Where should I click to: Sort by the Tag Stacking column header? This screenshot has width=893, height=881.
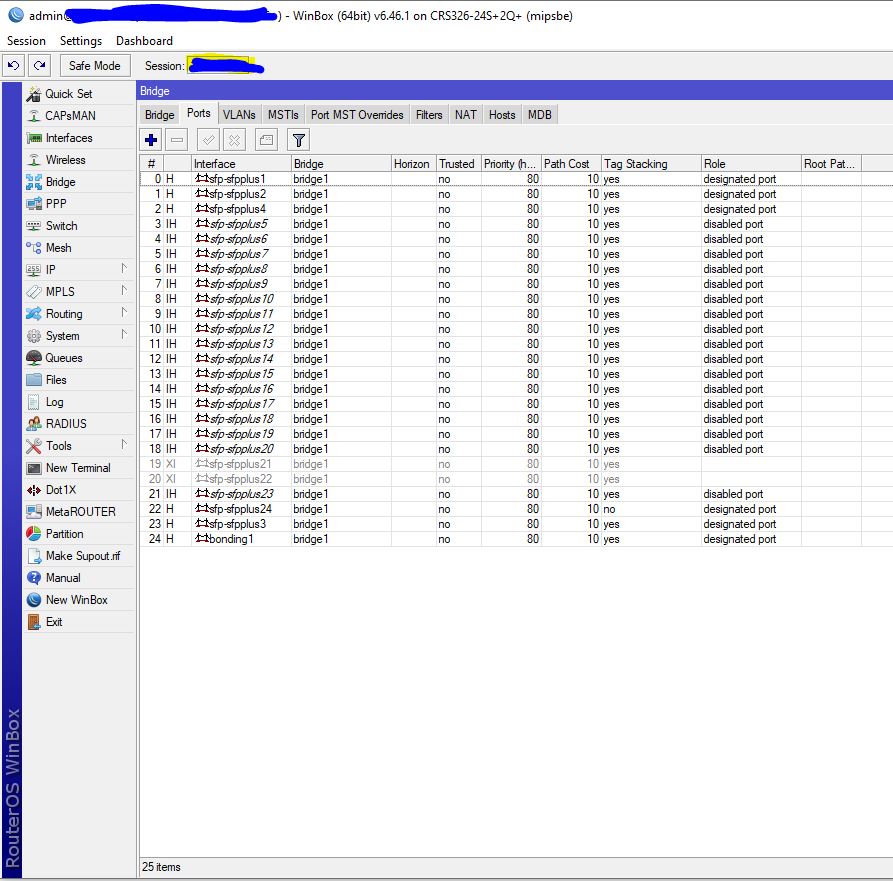652,164
